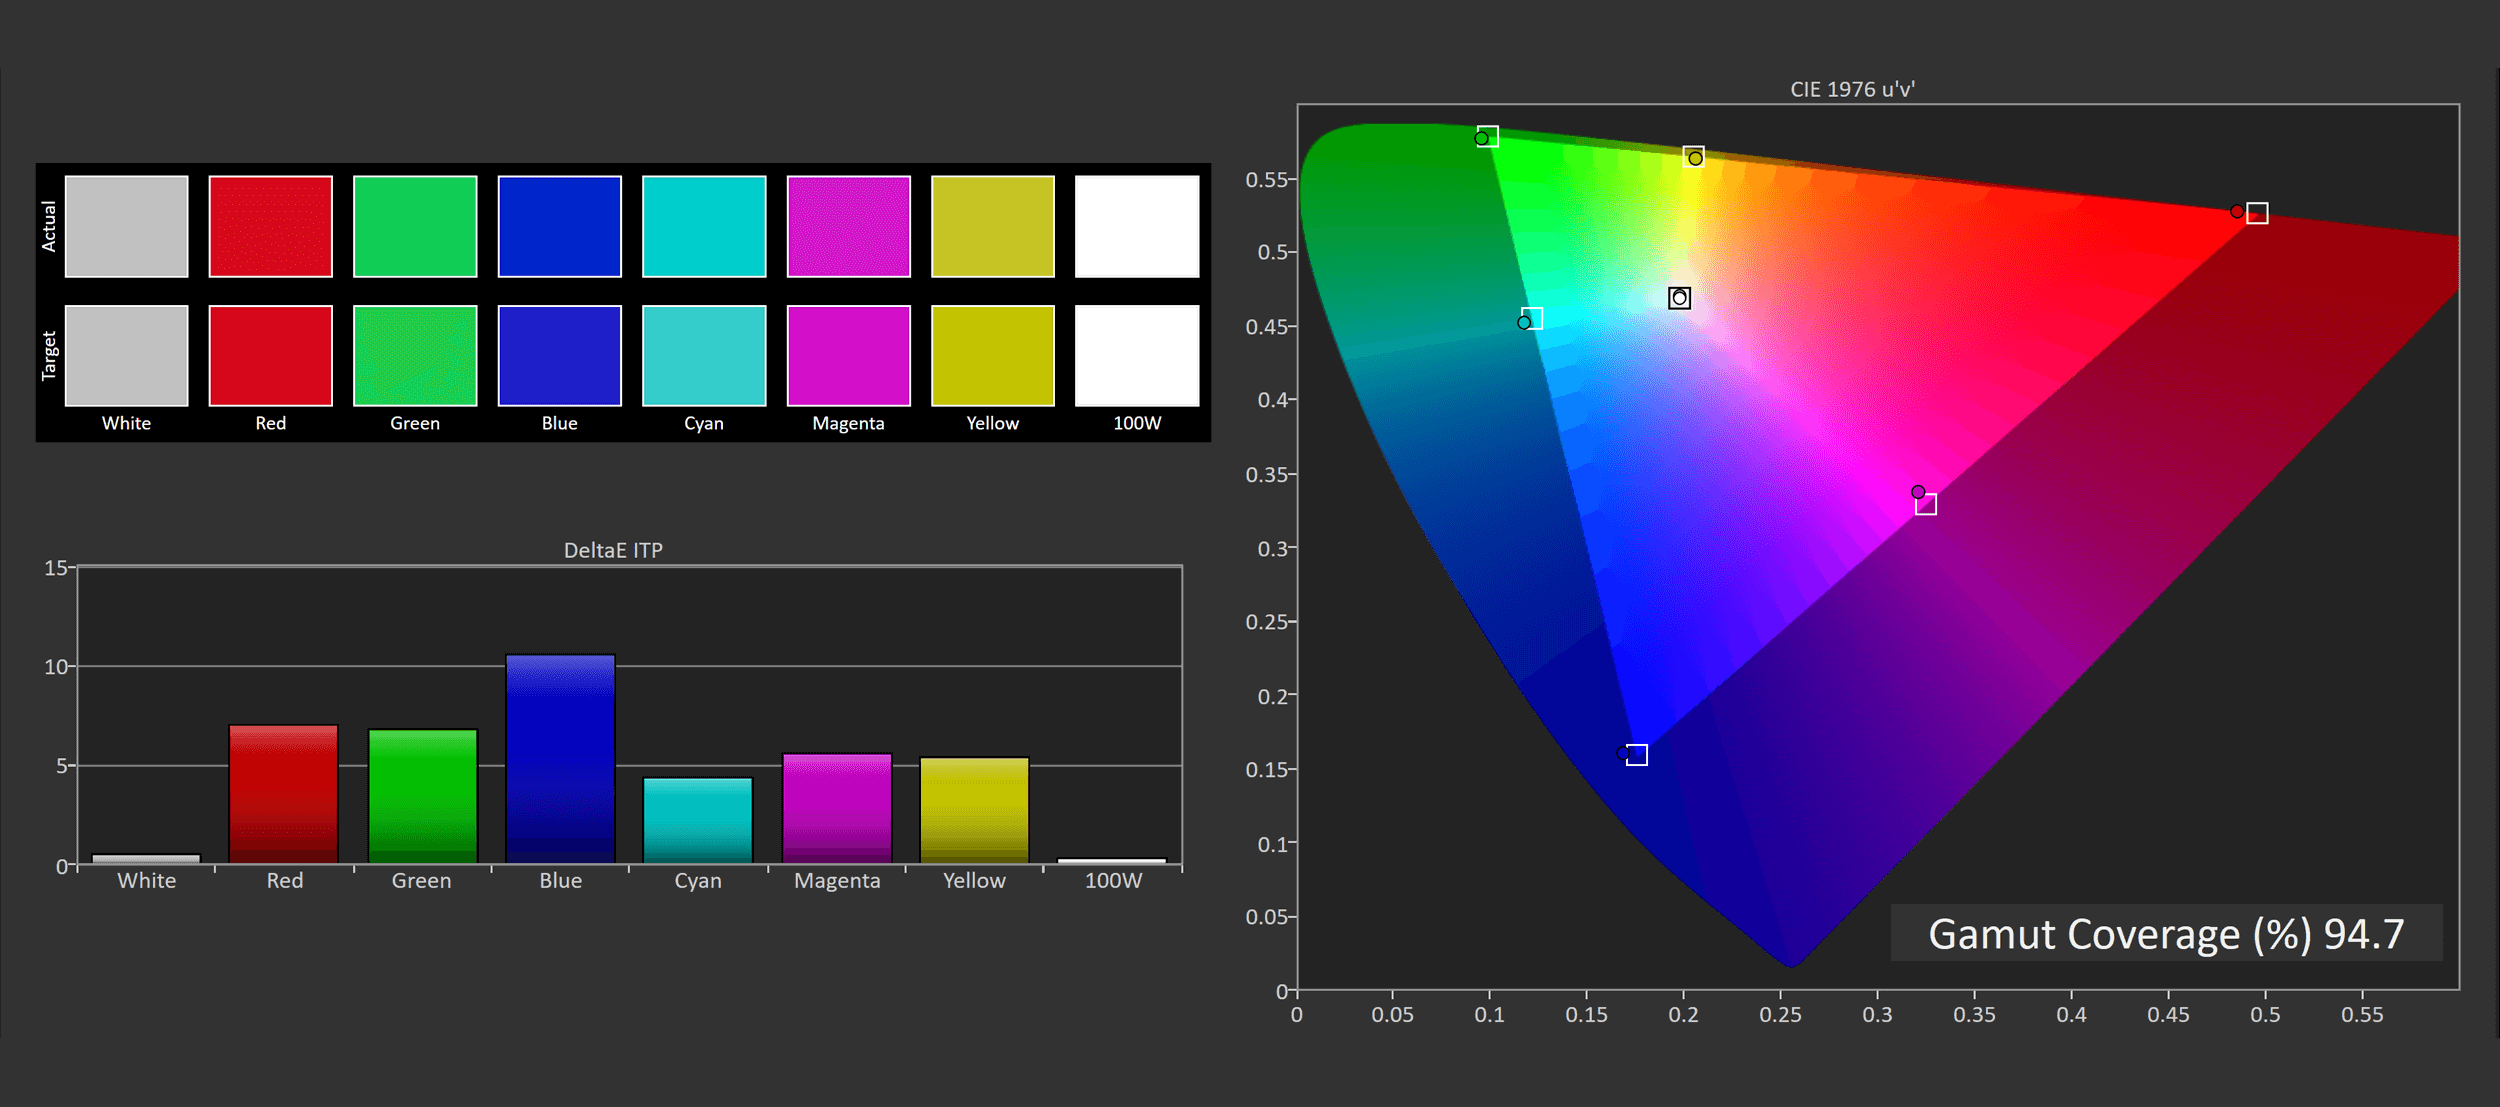Click the blue target square on CIE chart
Viewport: 2500px width, 1107px height.
pyautogui.click(x=1637, y=755)
